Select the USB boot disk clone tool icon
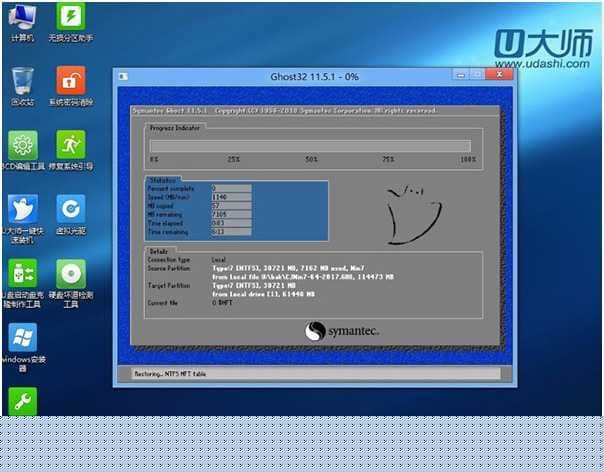The width and height of the screenshot is (604, 472). [22, 272]
